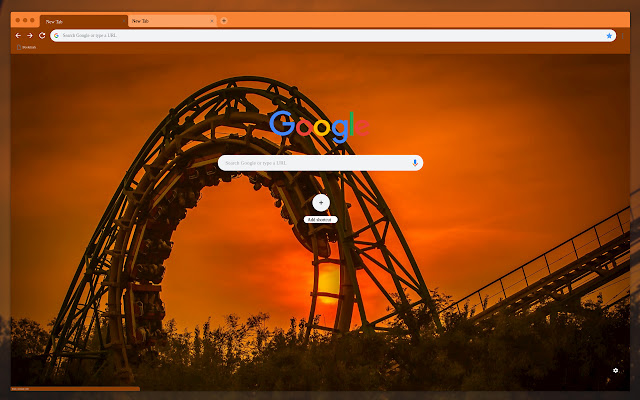Open the bookmarks bar folder item
The width and height of the screenshot is (640, 400).
[x=27, y=47]
